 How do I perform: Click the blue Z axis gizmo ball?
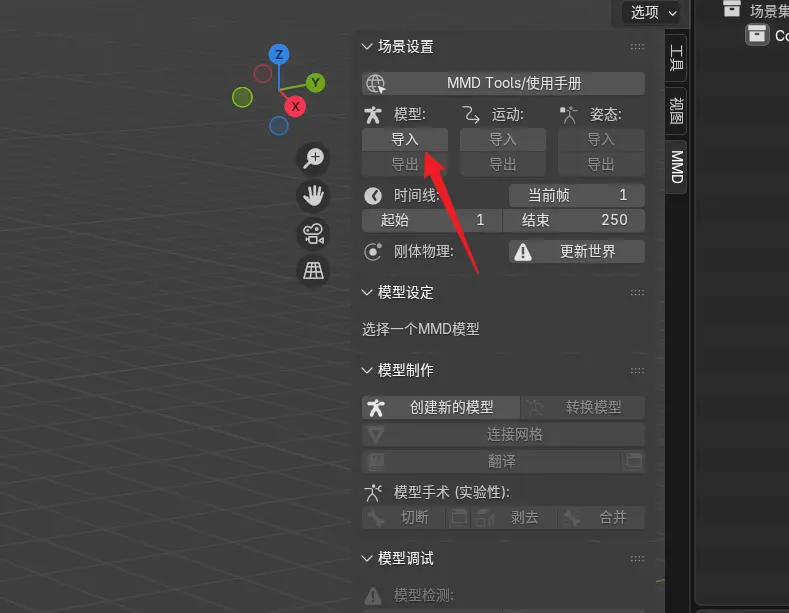(279, 54)
